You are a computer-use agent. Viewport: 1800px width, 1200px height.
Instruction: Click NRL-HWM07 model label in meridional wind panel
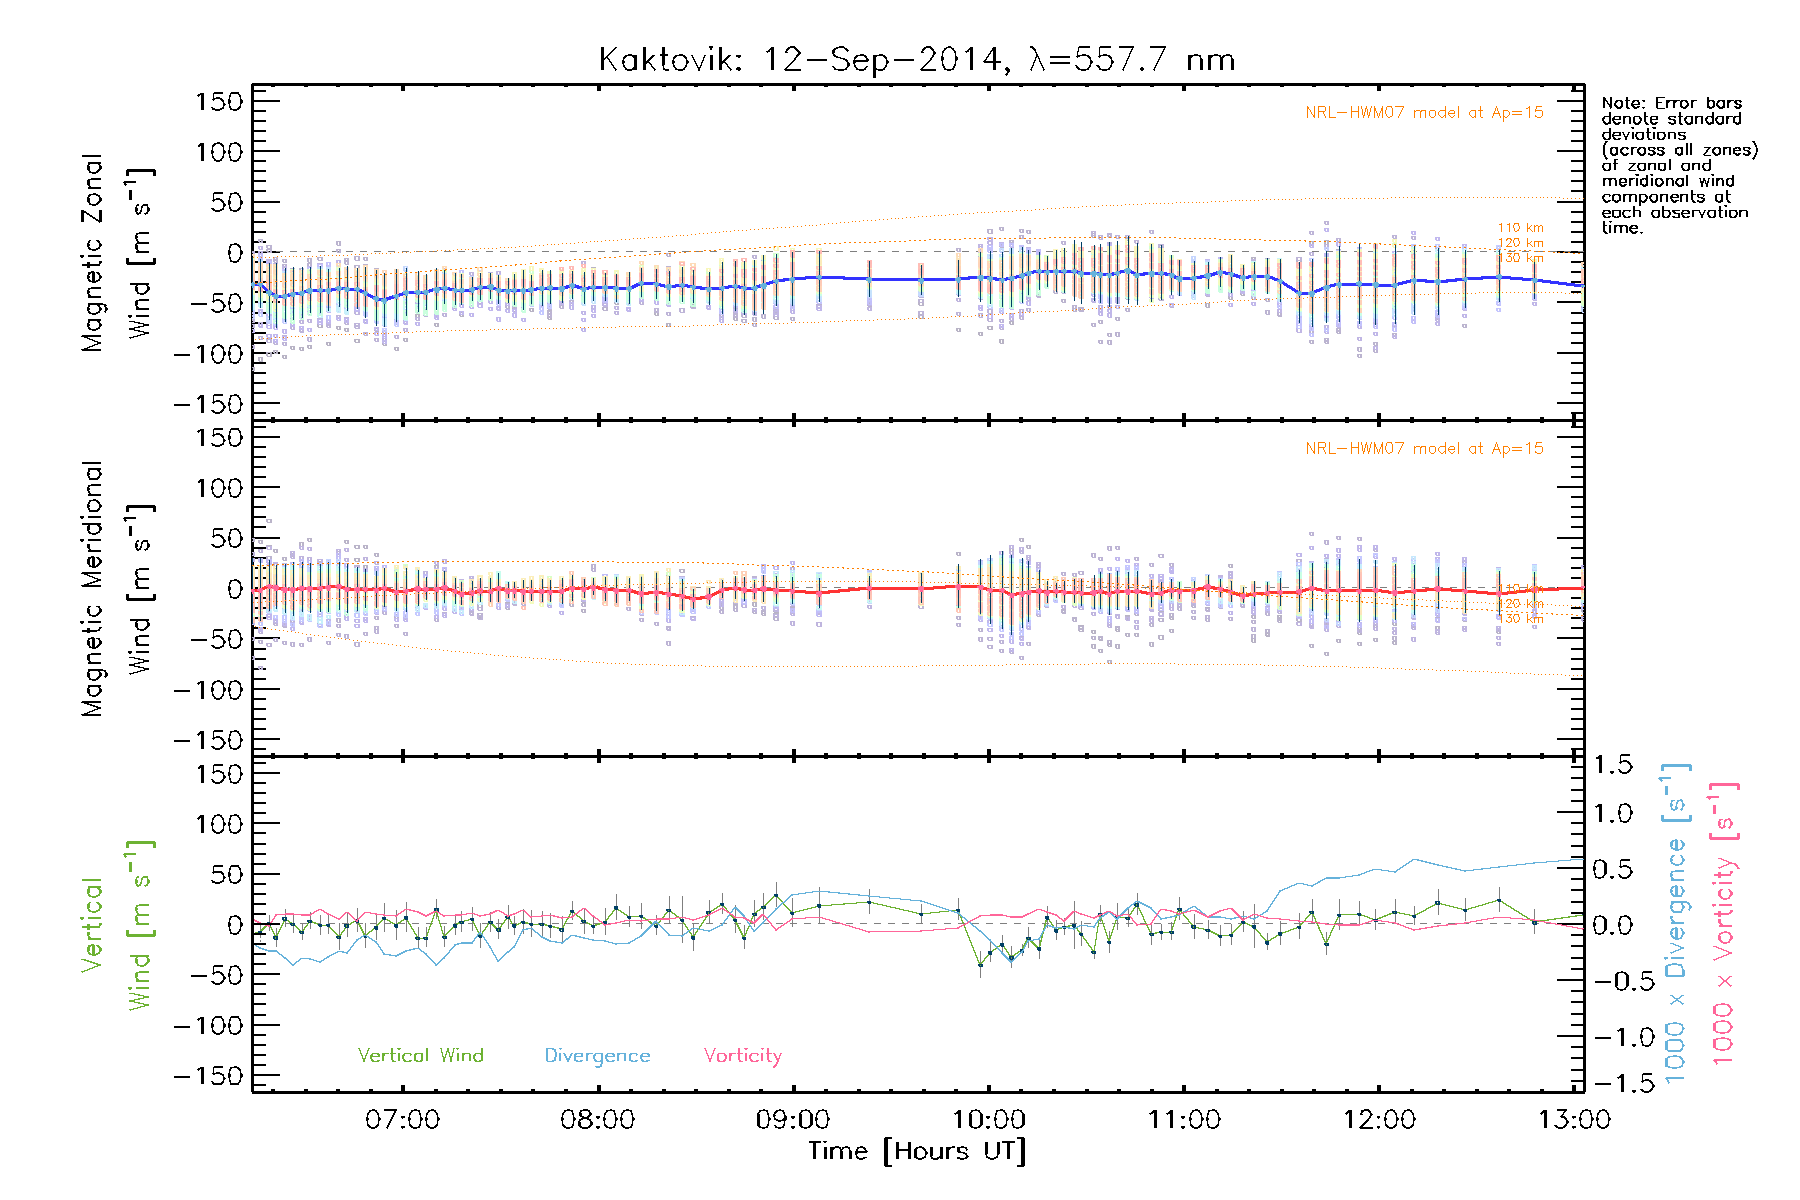(x=1424, y=449)
